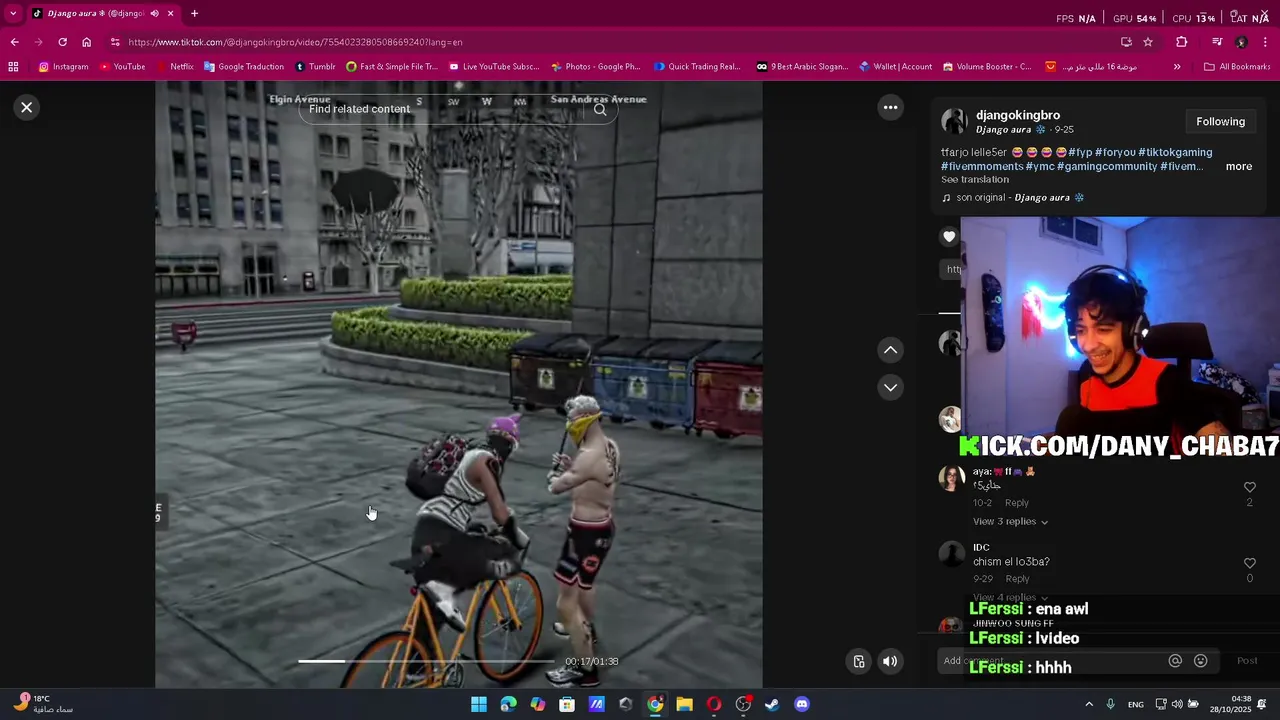Screen dimensions: 1280x720
Task: Open Discord from taskbar
Action: click(x=801, y=704)
